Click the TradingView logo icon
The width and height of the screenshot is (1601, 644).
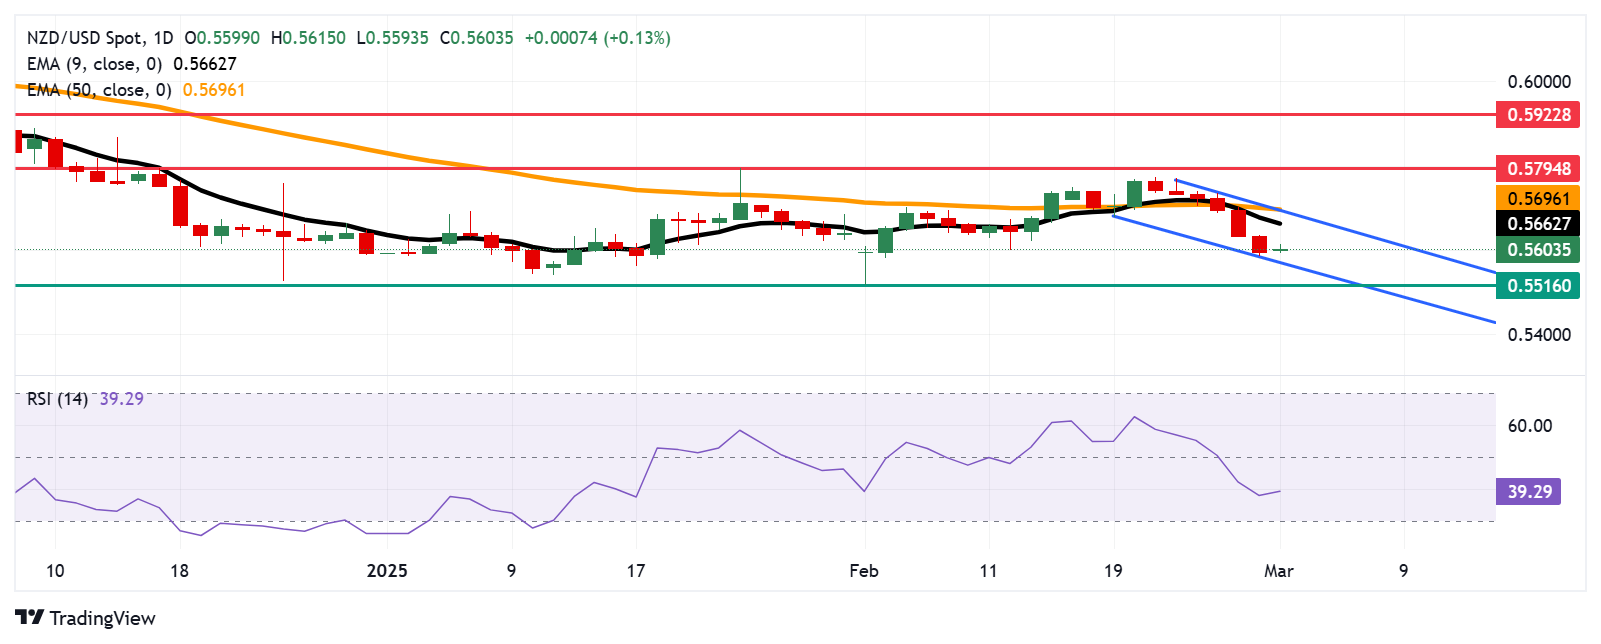tap(29, 618)
